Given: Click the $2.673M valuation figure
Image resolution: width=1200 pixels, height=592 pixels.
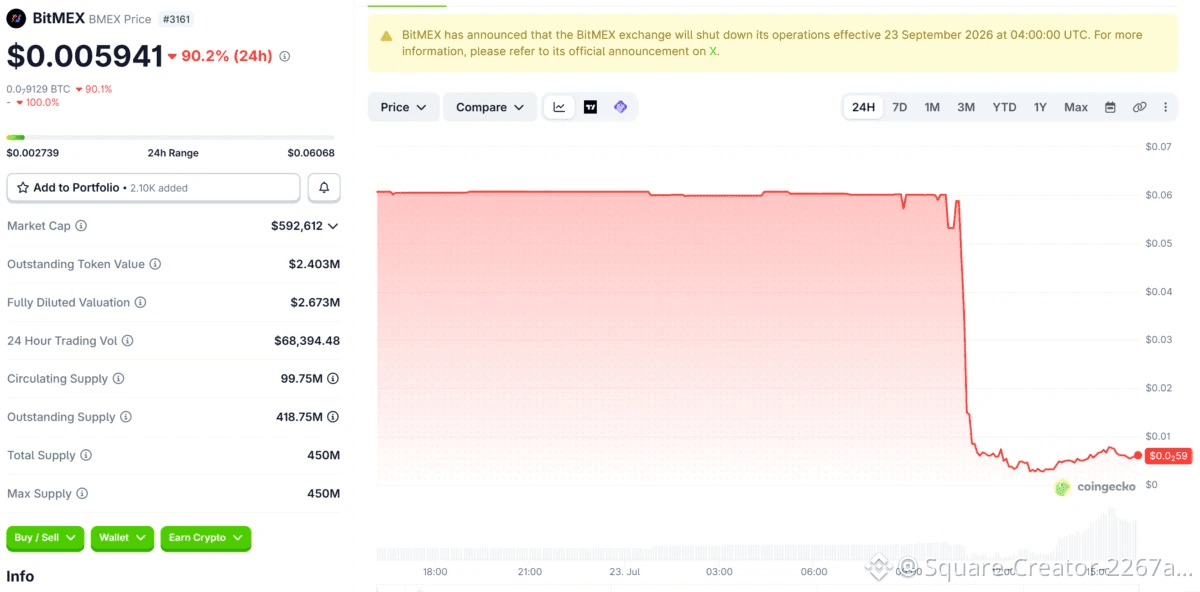Looking at the screenshot, I should pos(315,302).
